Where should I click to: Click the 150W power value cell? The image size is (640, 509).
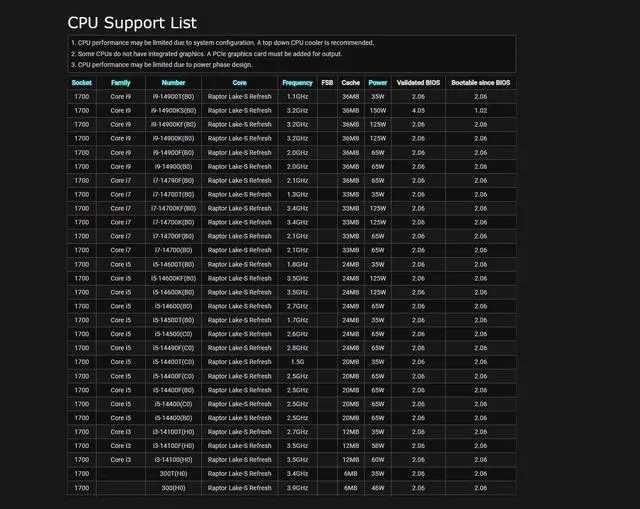(378, 111)
